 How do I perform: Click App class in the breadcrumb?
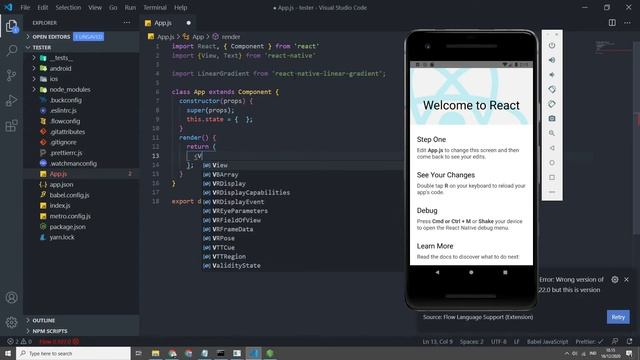tap(193, 37)
